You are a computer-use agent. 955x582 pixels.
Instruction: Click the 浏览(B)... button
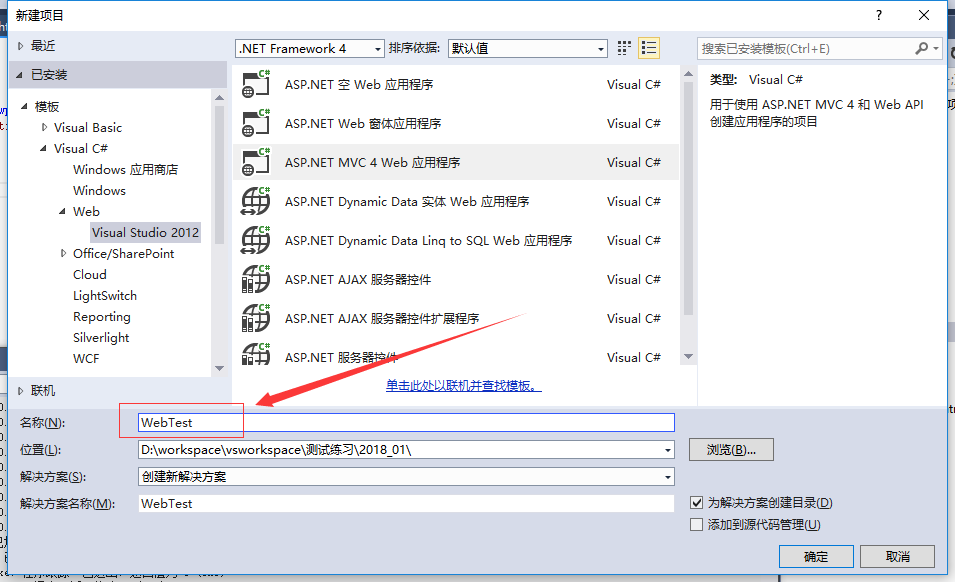[731, 450]
